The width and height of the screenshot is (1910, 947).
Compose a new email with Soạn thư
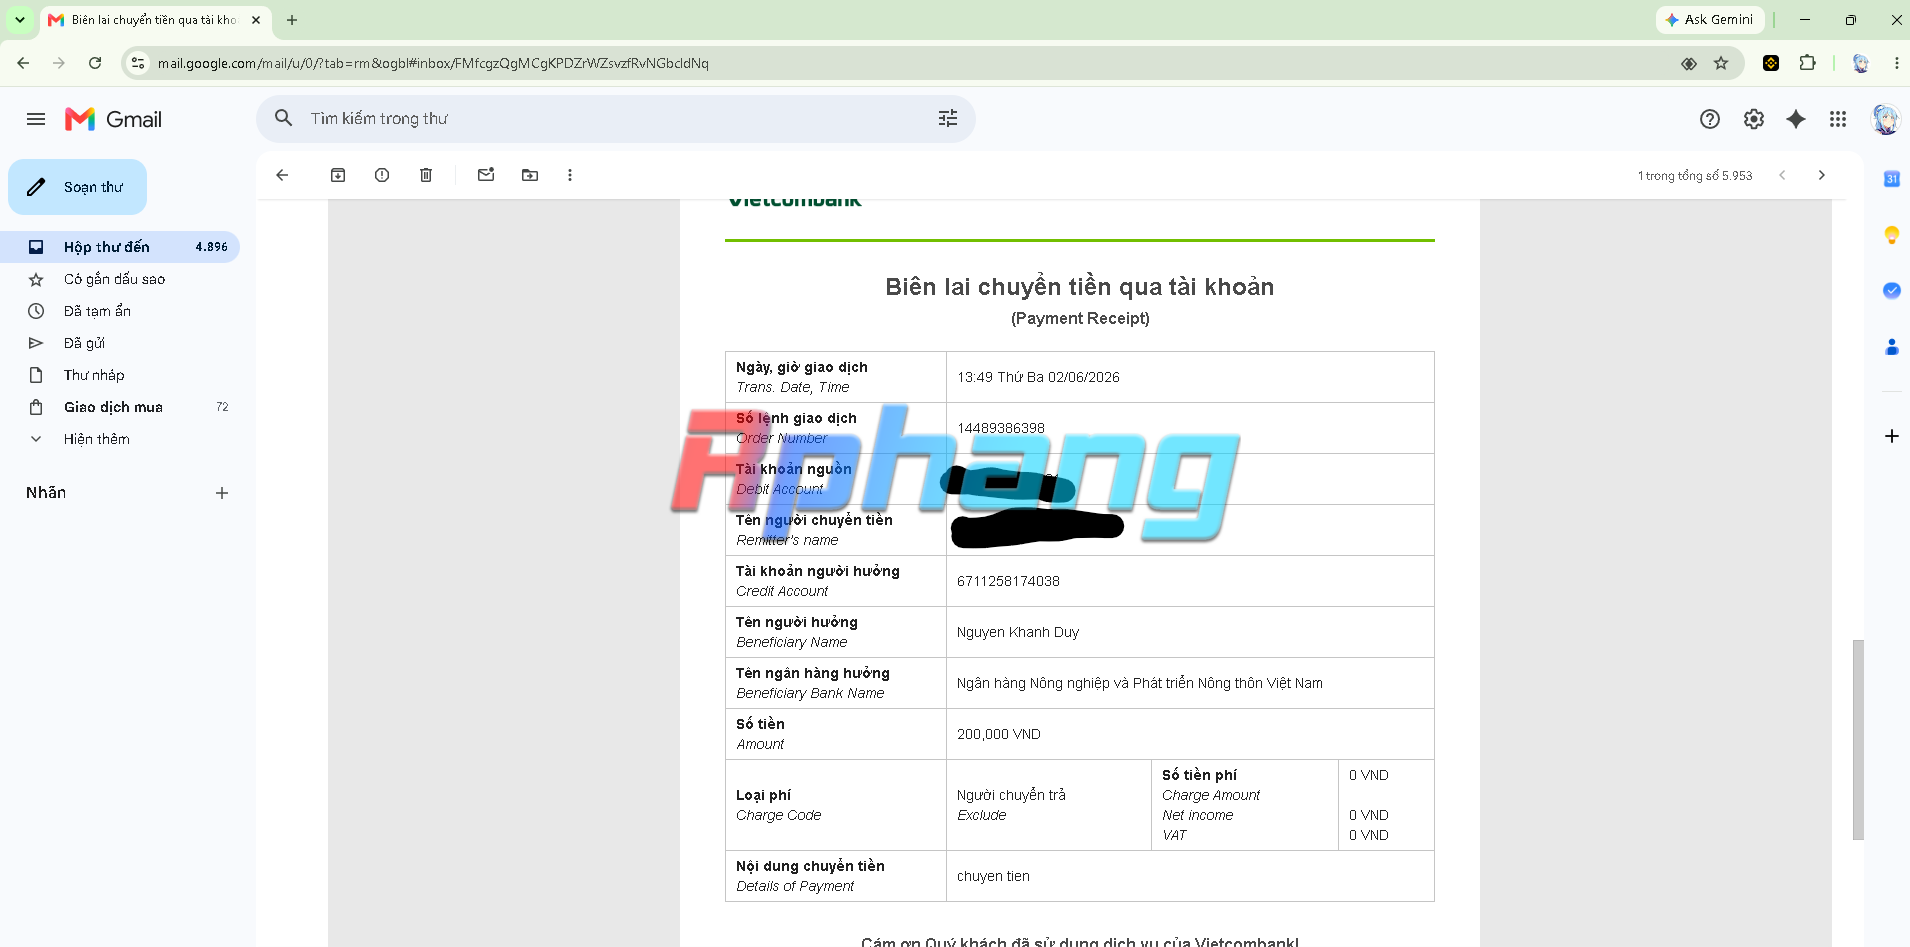tap(78, 187)
